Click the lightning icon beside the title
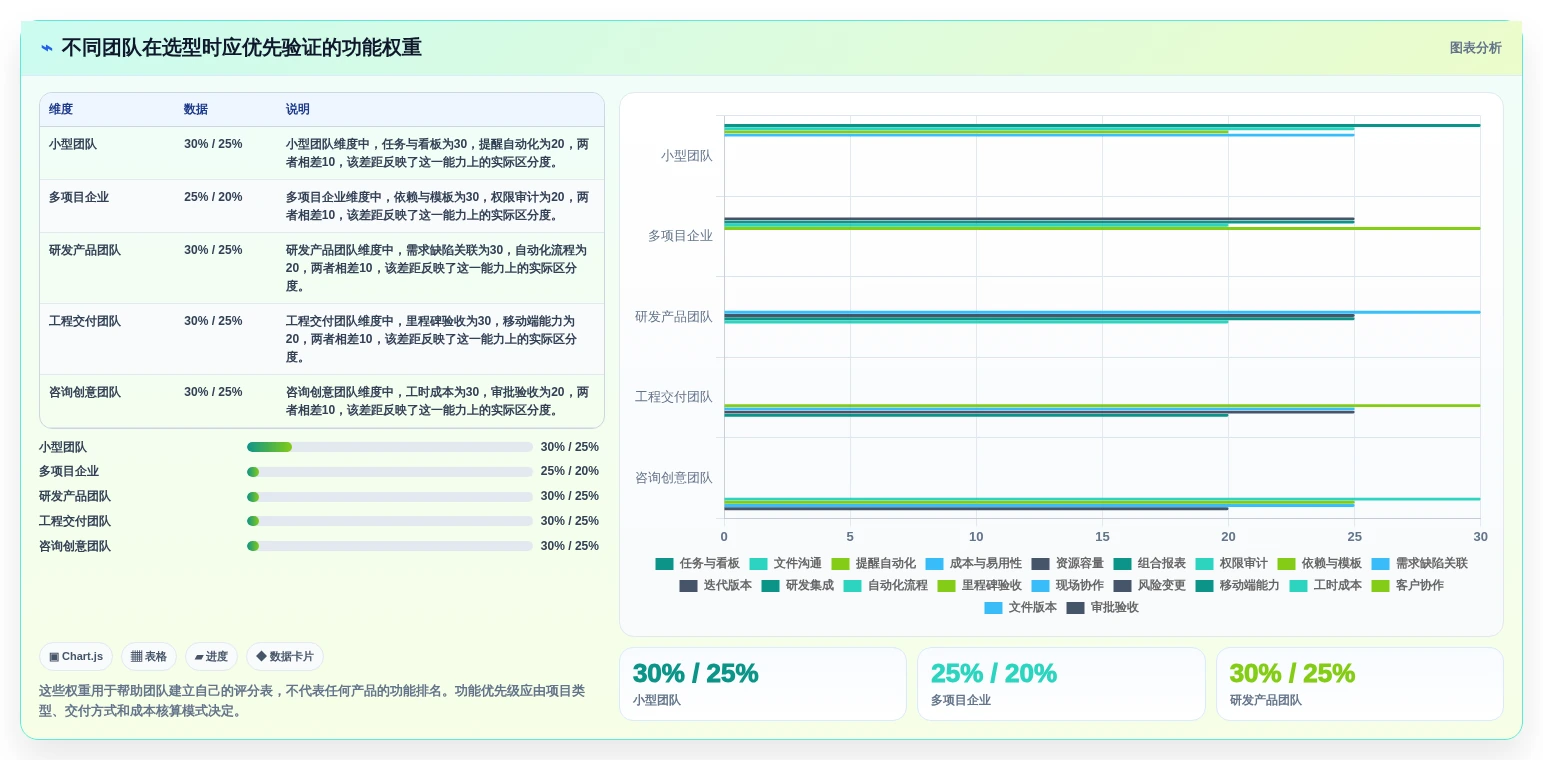Viewport: 1543px width, 760px height. [x=47, y=48]
